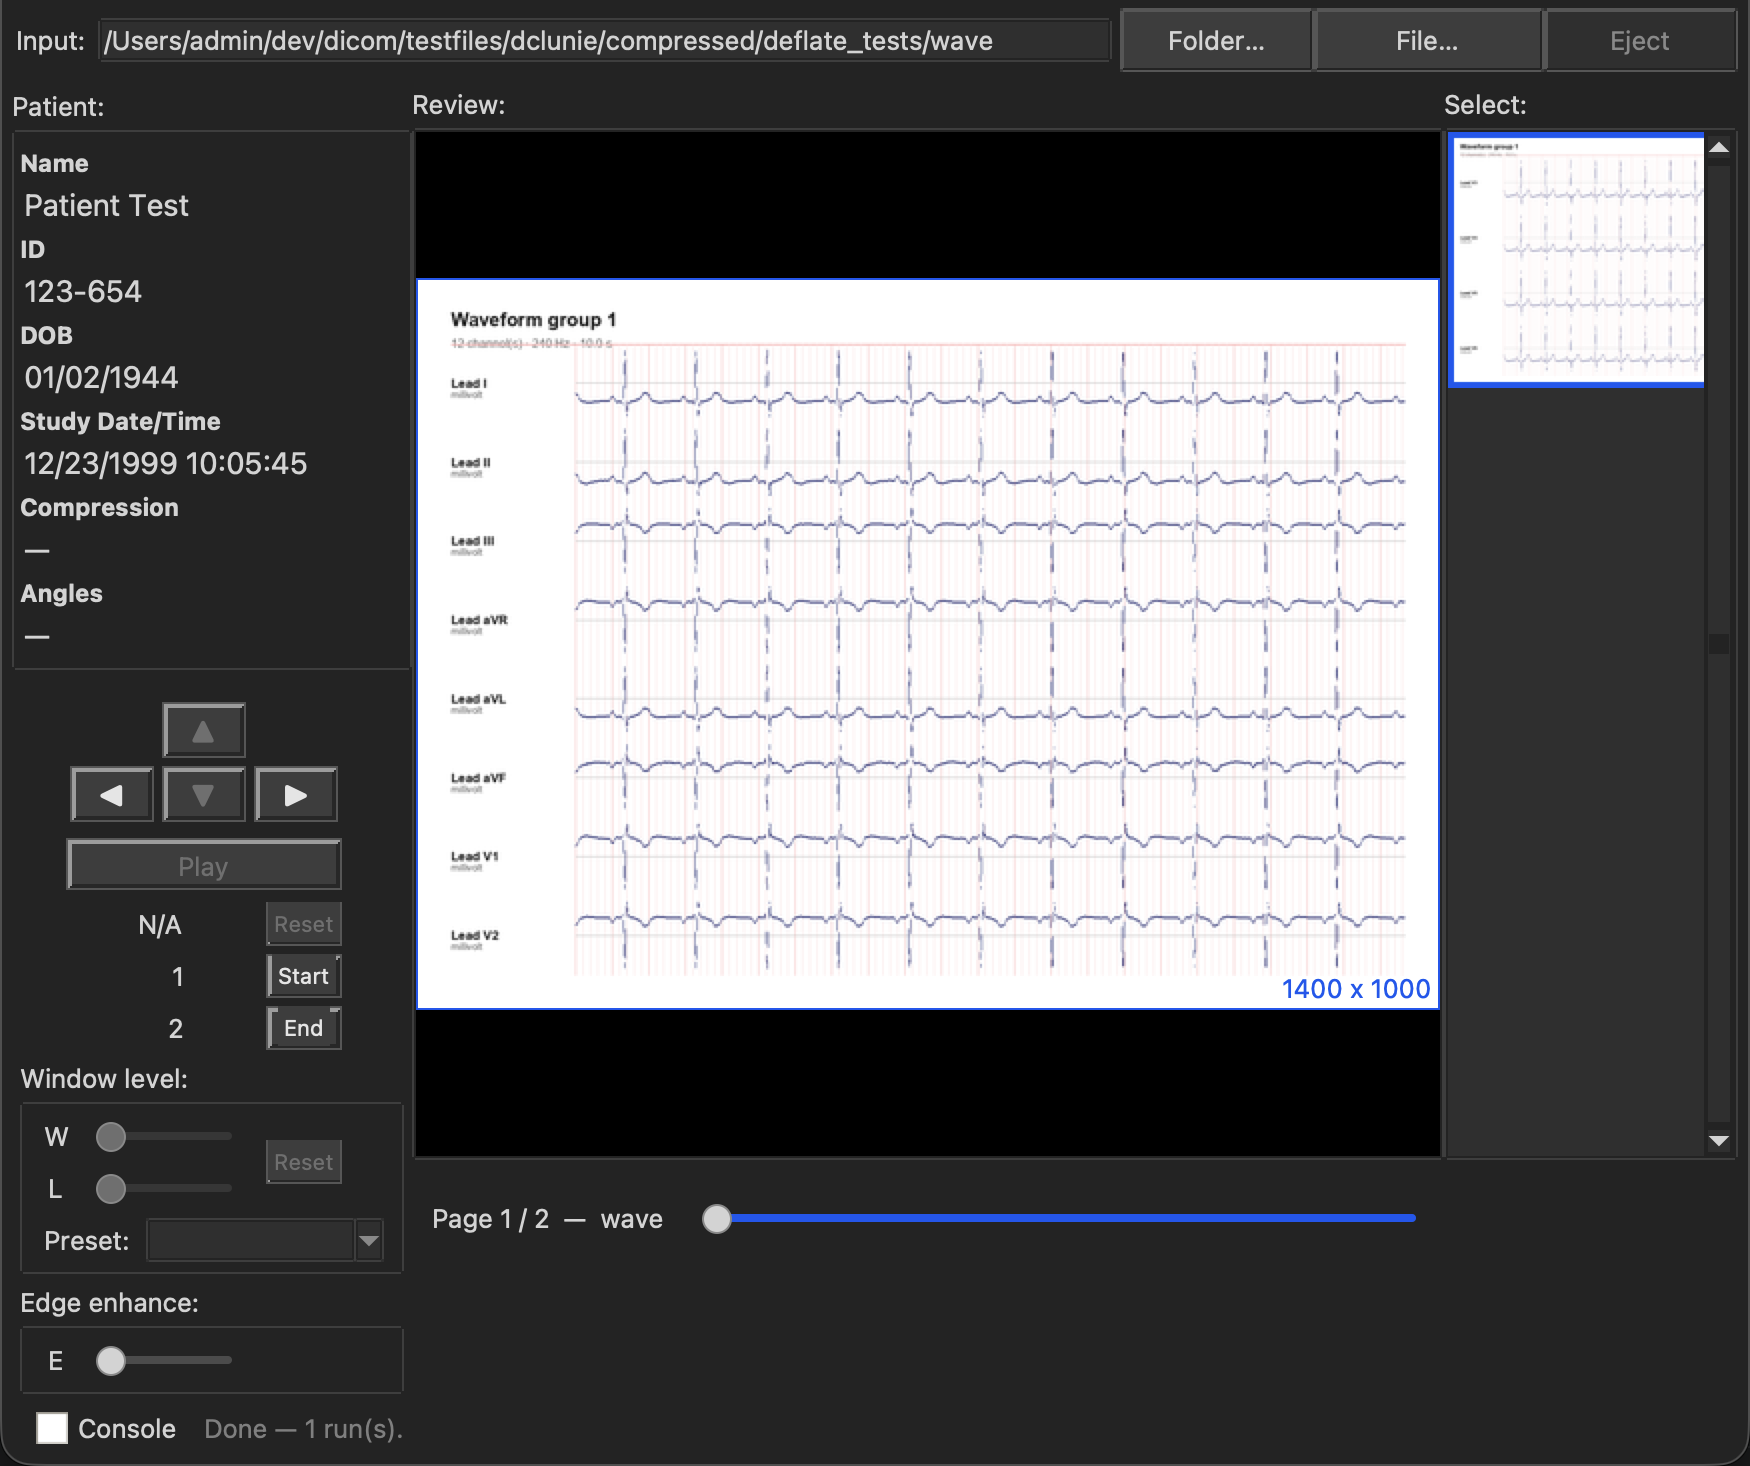The height and width of the screenshot is (1466, 1750).
Task: Click the 'Done — 1 run(s).' status text
Action: click(304, 1429)
